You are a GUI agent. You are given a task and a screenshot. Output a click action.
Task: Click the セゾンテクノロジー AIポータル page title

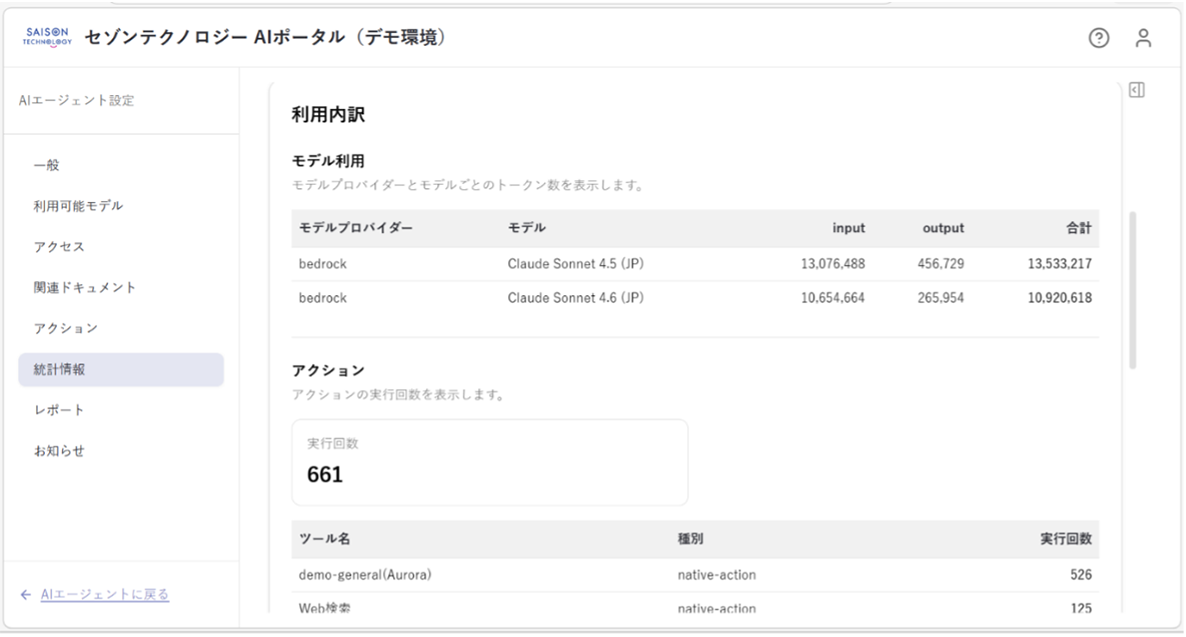(265, 37)
